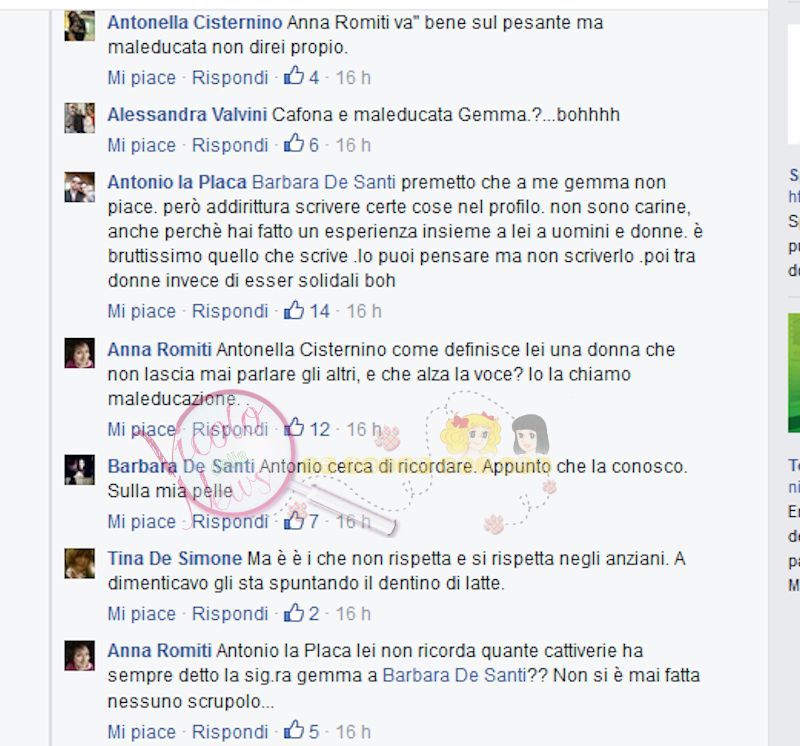This screenshot has width=800, height=746.
Task: Click thumbs-up icon on Alessandra Valvini's comment
Action: (294, 144)
